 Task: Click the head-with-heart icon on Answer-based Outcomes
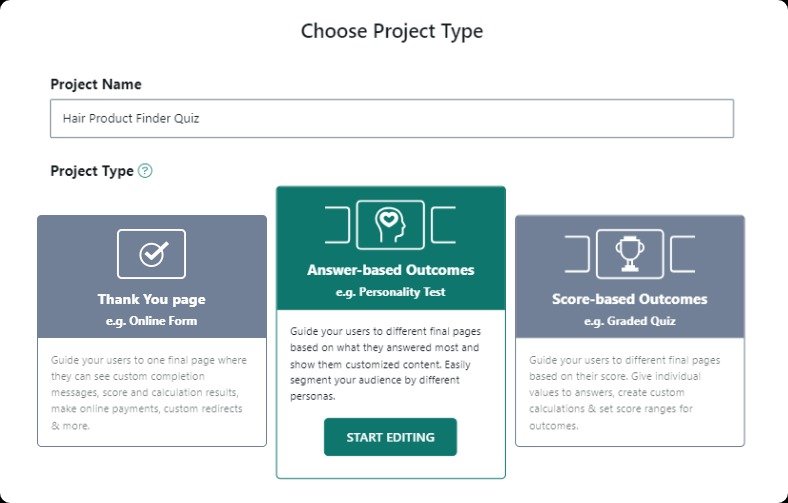[x=390, y=225]
